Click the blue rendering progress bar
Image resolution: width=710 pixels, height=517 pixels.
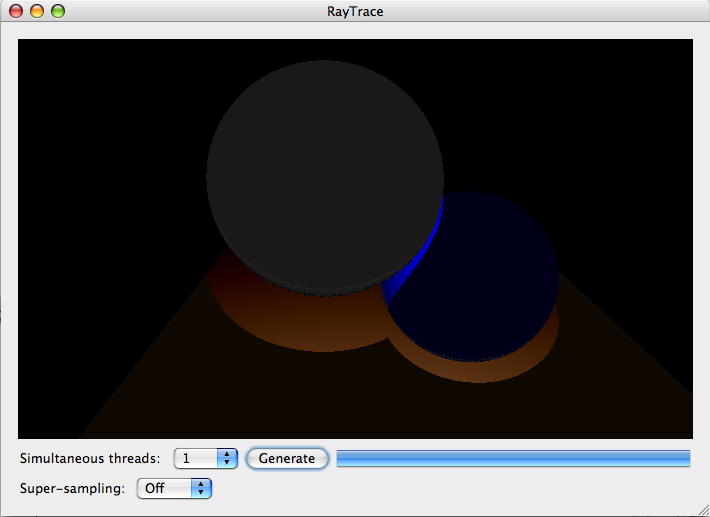(x=513, y=458)
